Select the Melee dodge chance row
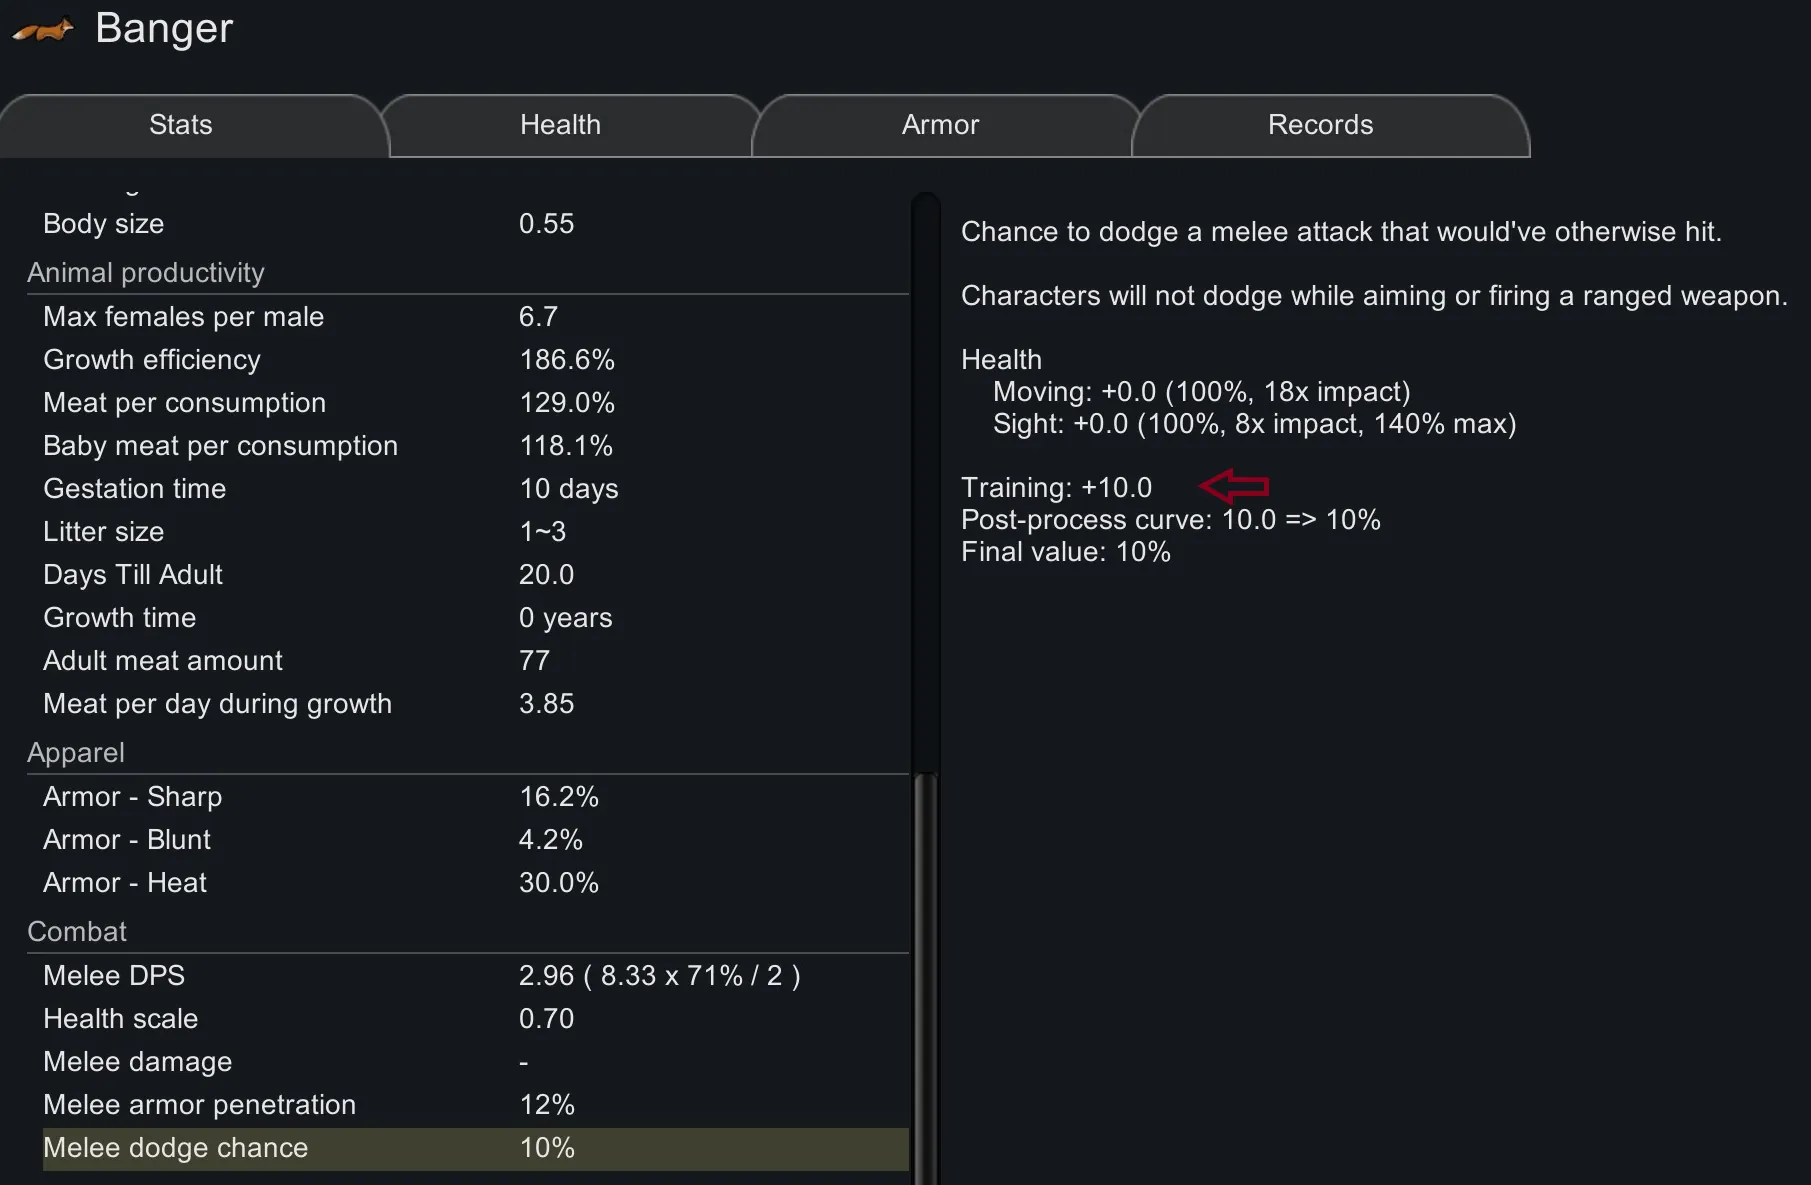 coord(475,1148)
